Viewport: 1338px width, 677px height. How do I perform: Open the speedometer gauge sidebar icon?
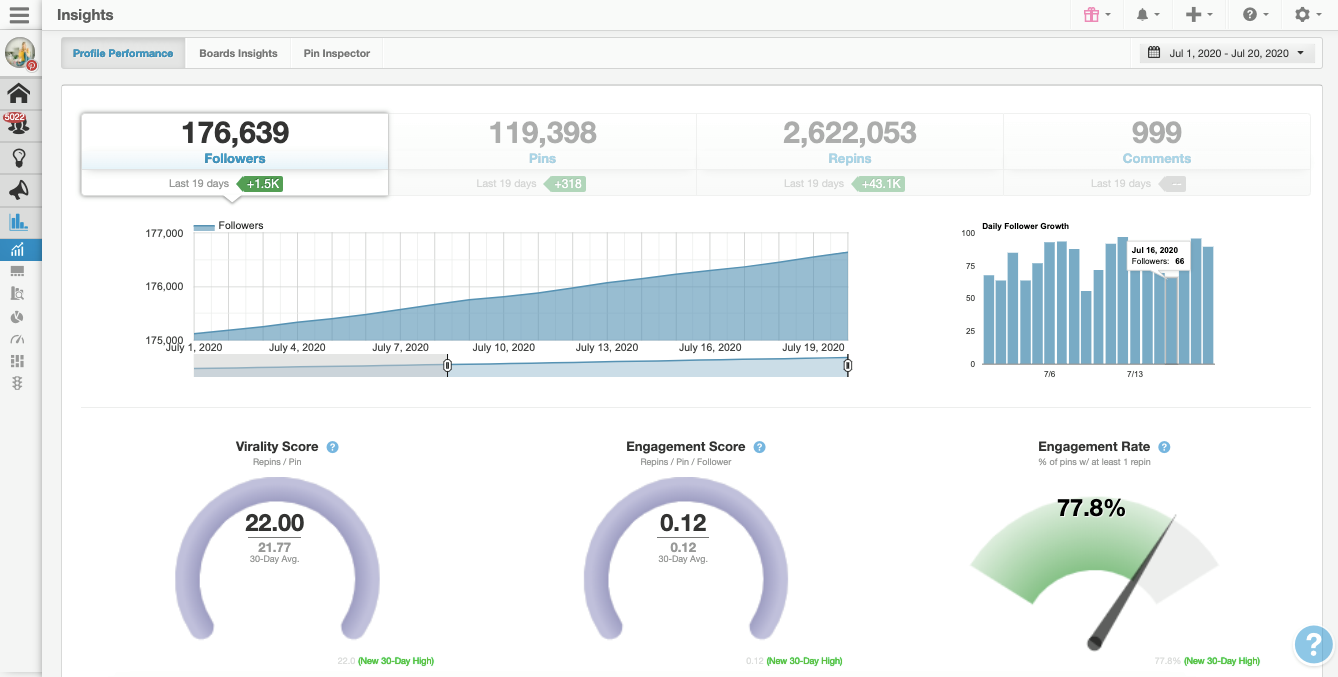tap(17, 339)
